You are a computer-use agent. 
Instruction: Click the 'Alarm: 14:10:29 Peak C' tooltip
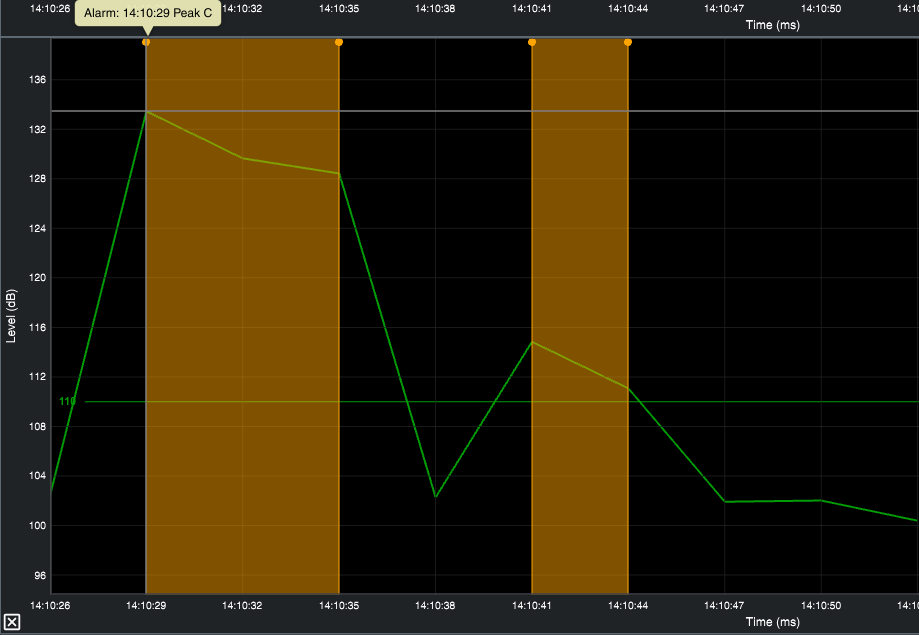coord(148,13)
